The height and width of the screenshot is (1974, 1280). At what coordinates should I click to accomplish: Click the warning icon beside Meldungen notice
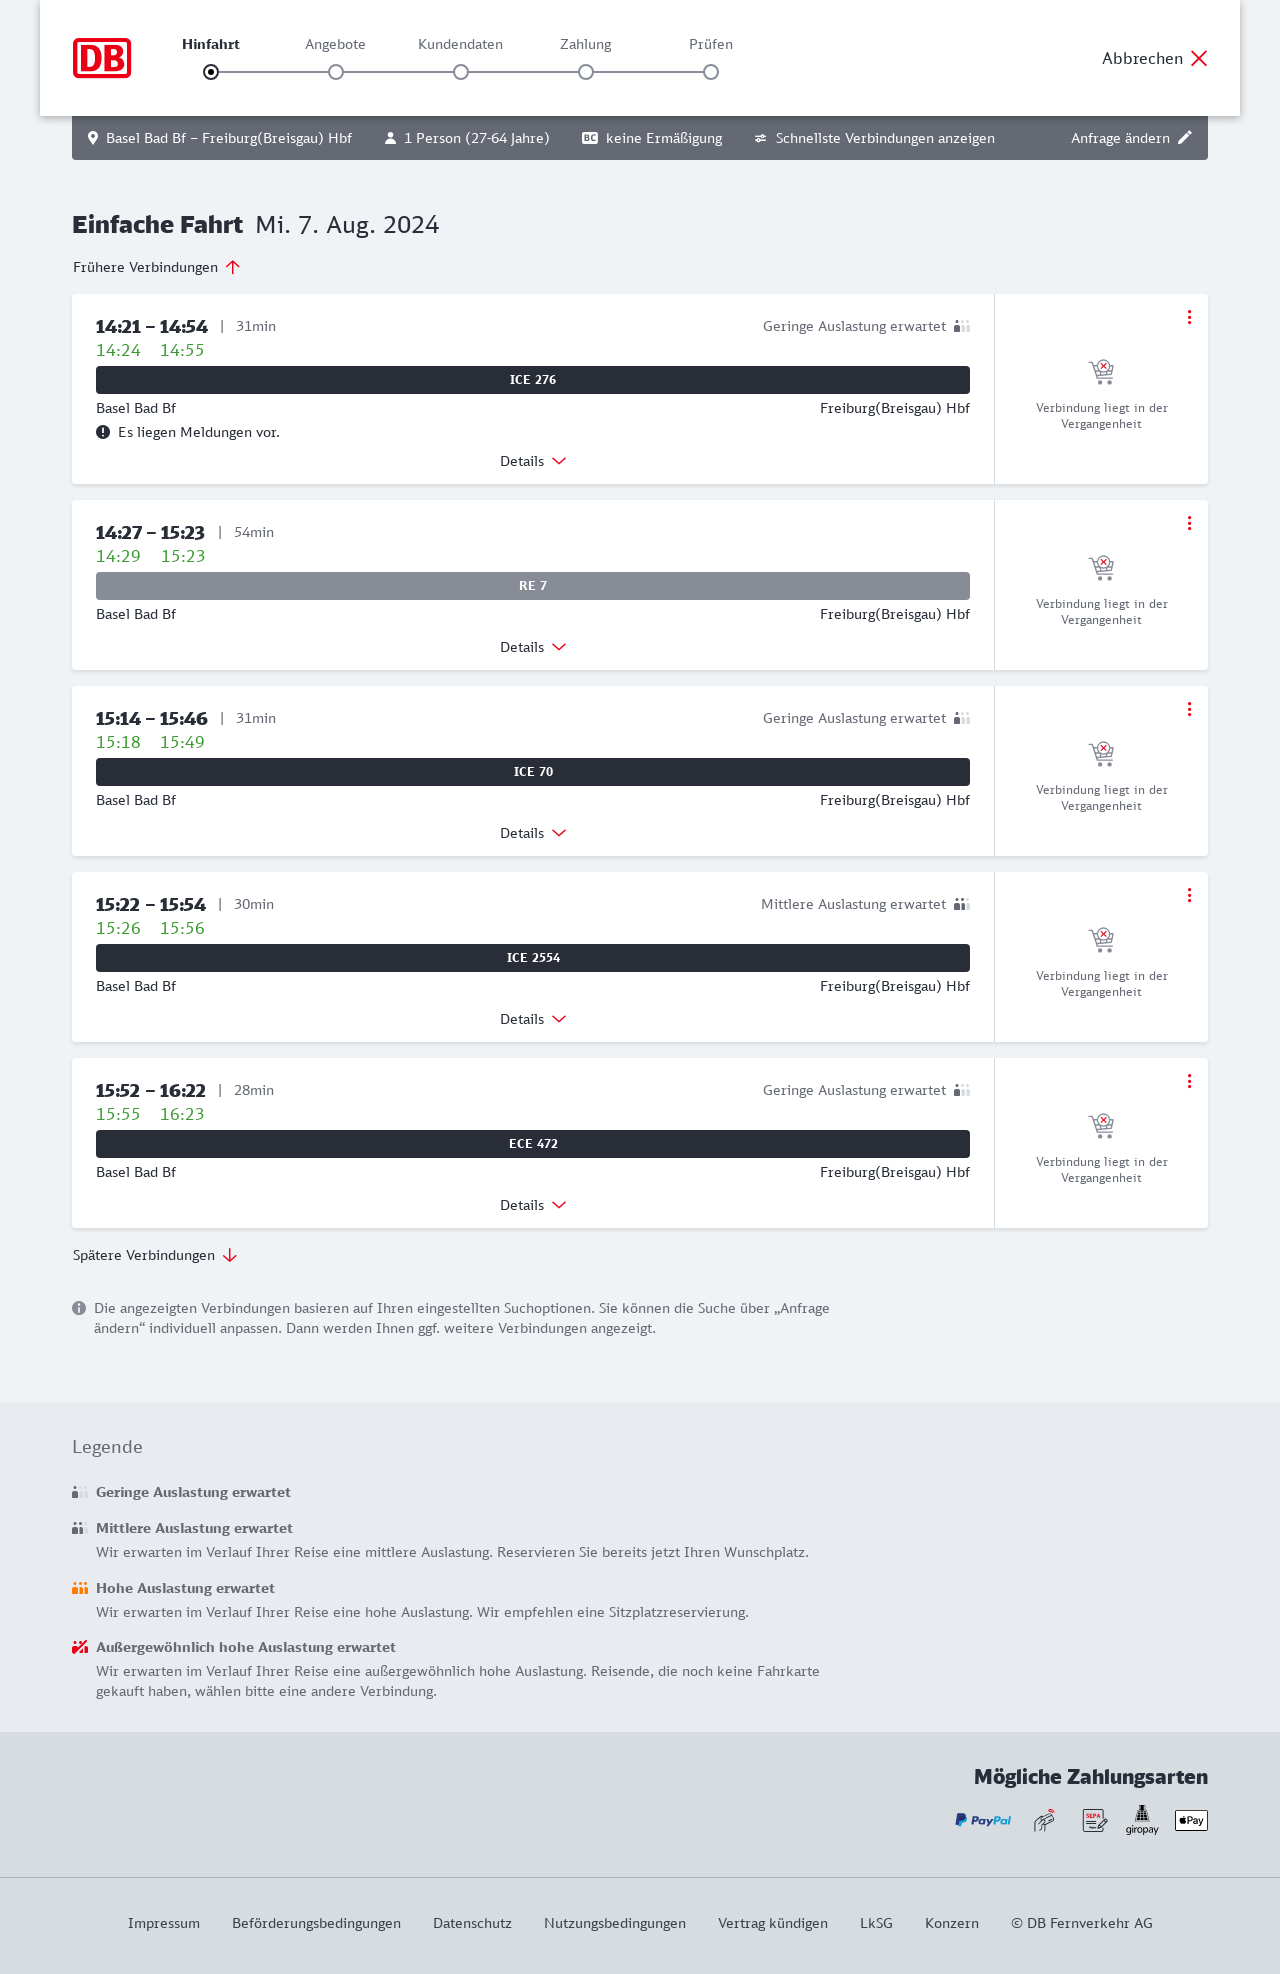click(103, 432)
